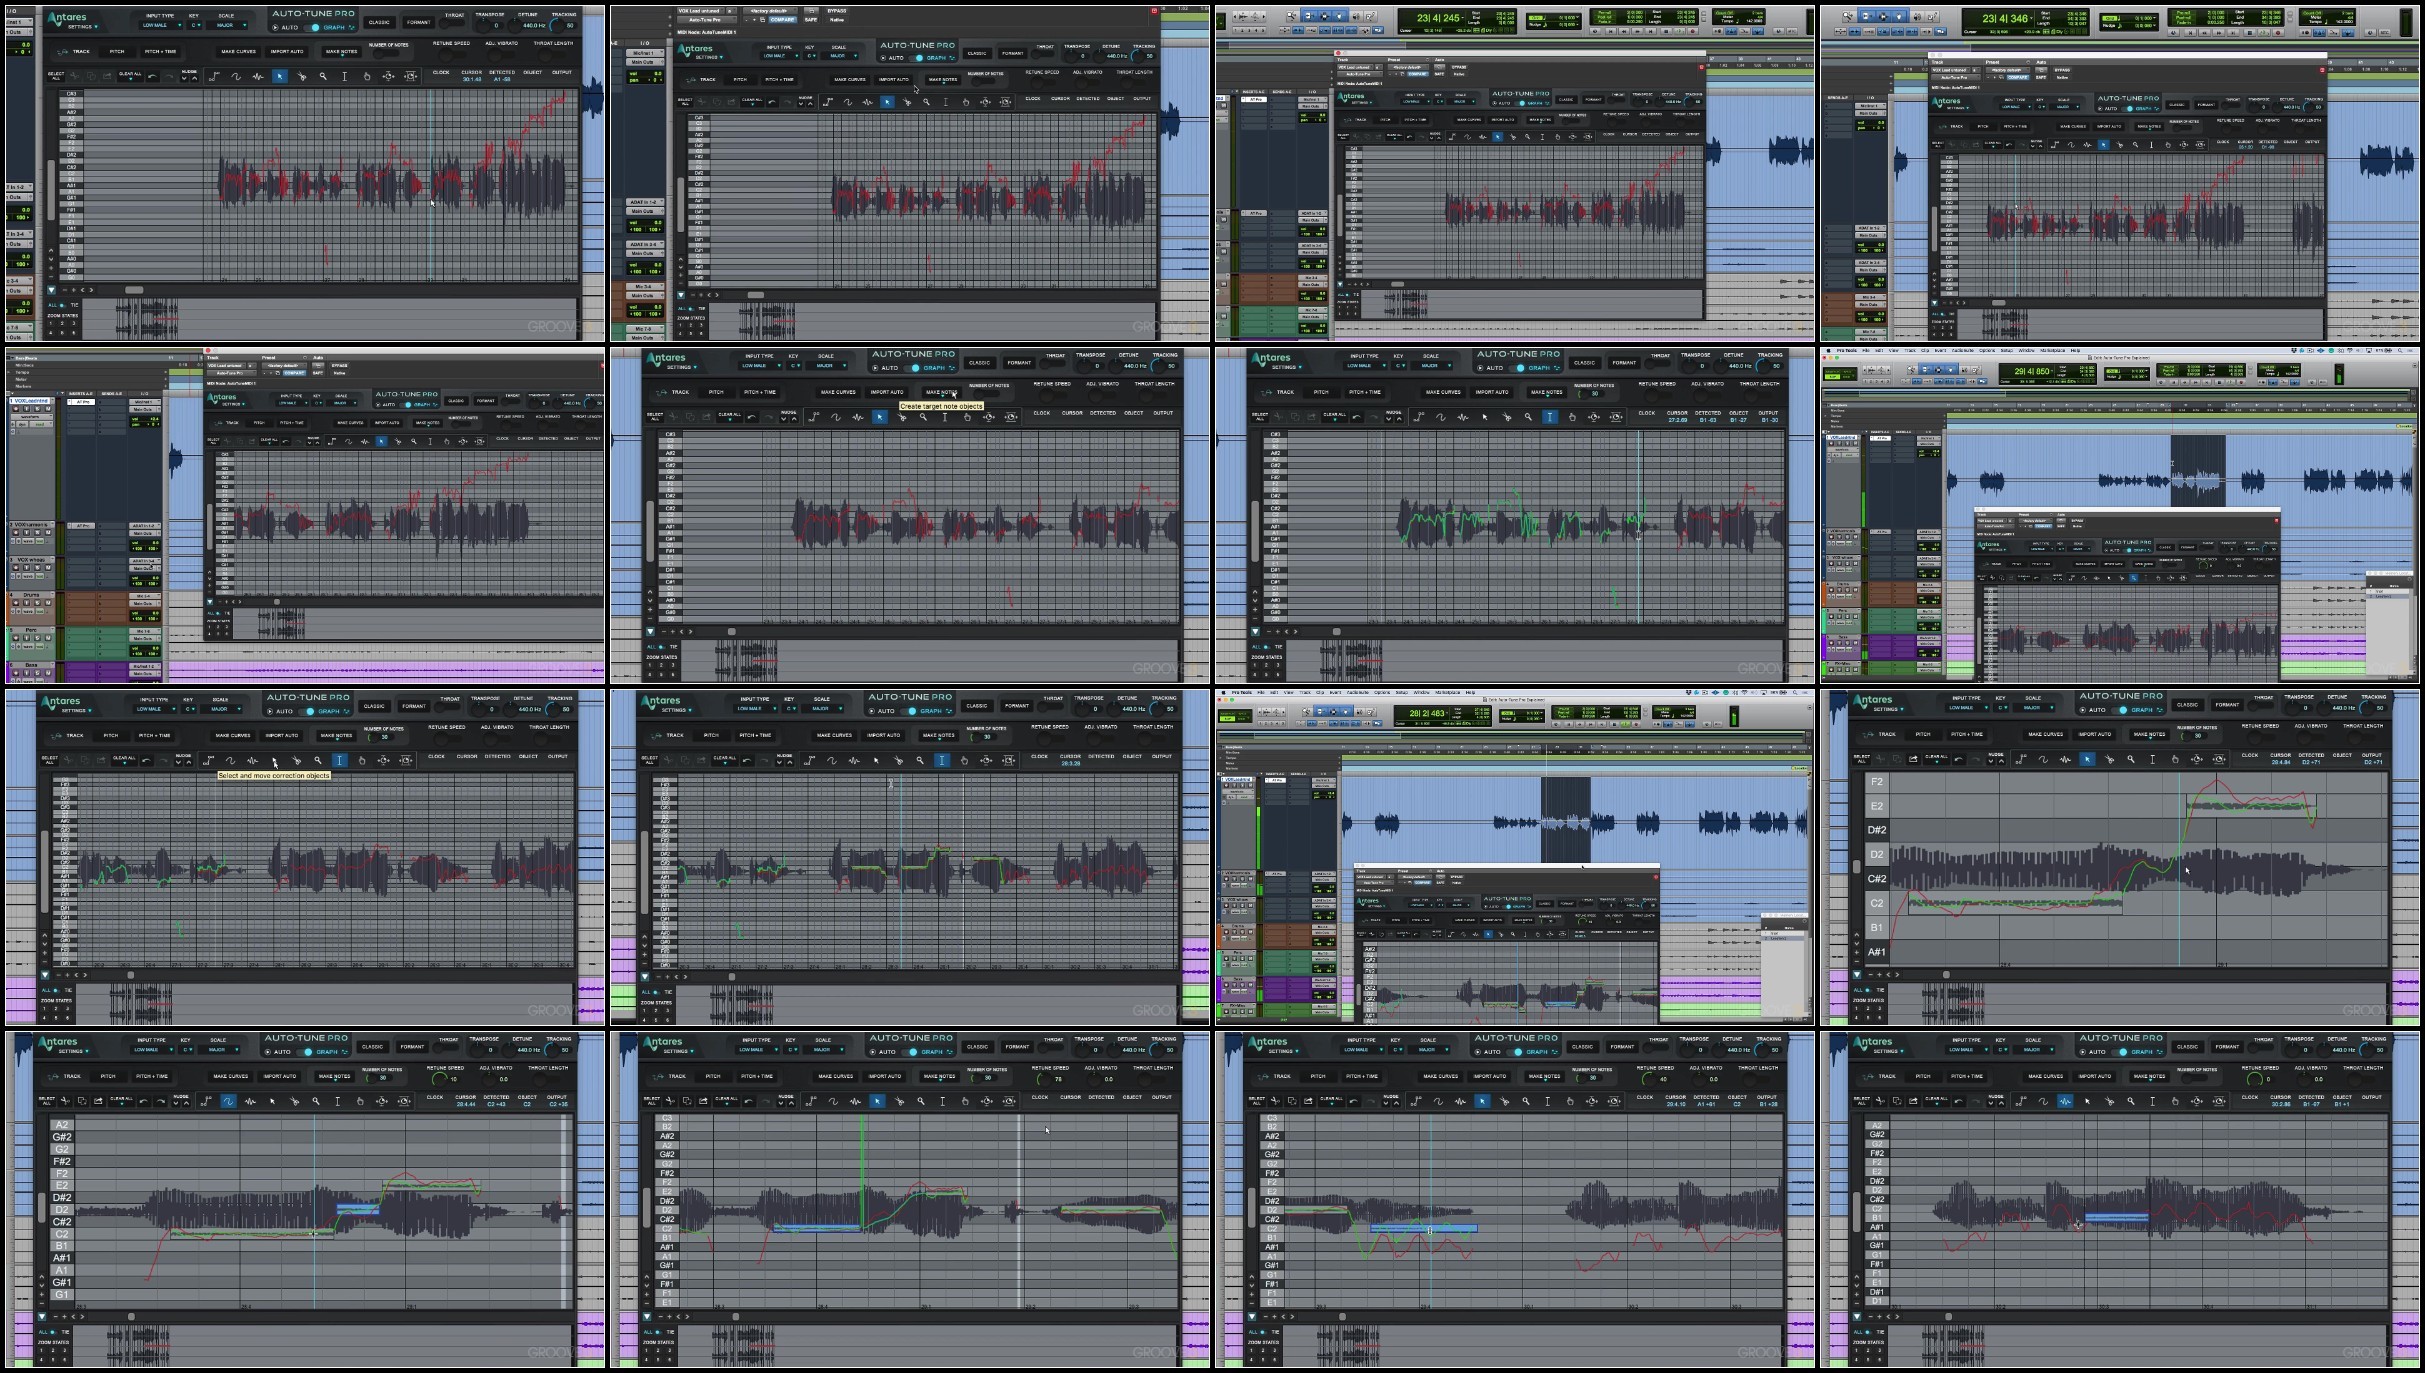Enable Classic mode in "Create target note objects" frame

tap(979, 363)
